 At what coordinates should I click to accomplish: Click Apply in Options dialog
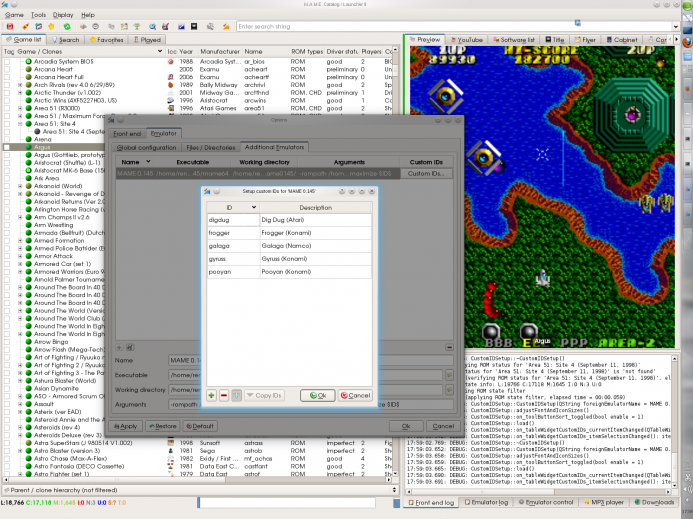(x=126, y=426)
